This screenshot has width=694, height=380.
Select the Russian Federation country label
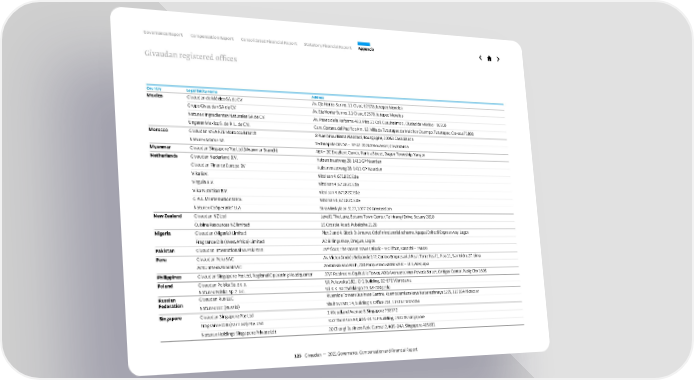[x=171, y=303]
